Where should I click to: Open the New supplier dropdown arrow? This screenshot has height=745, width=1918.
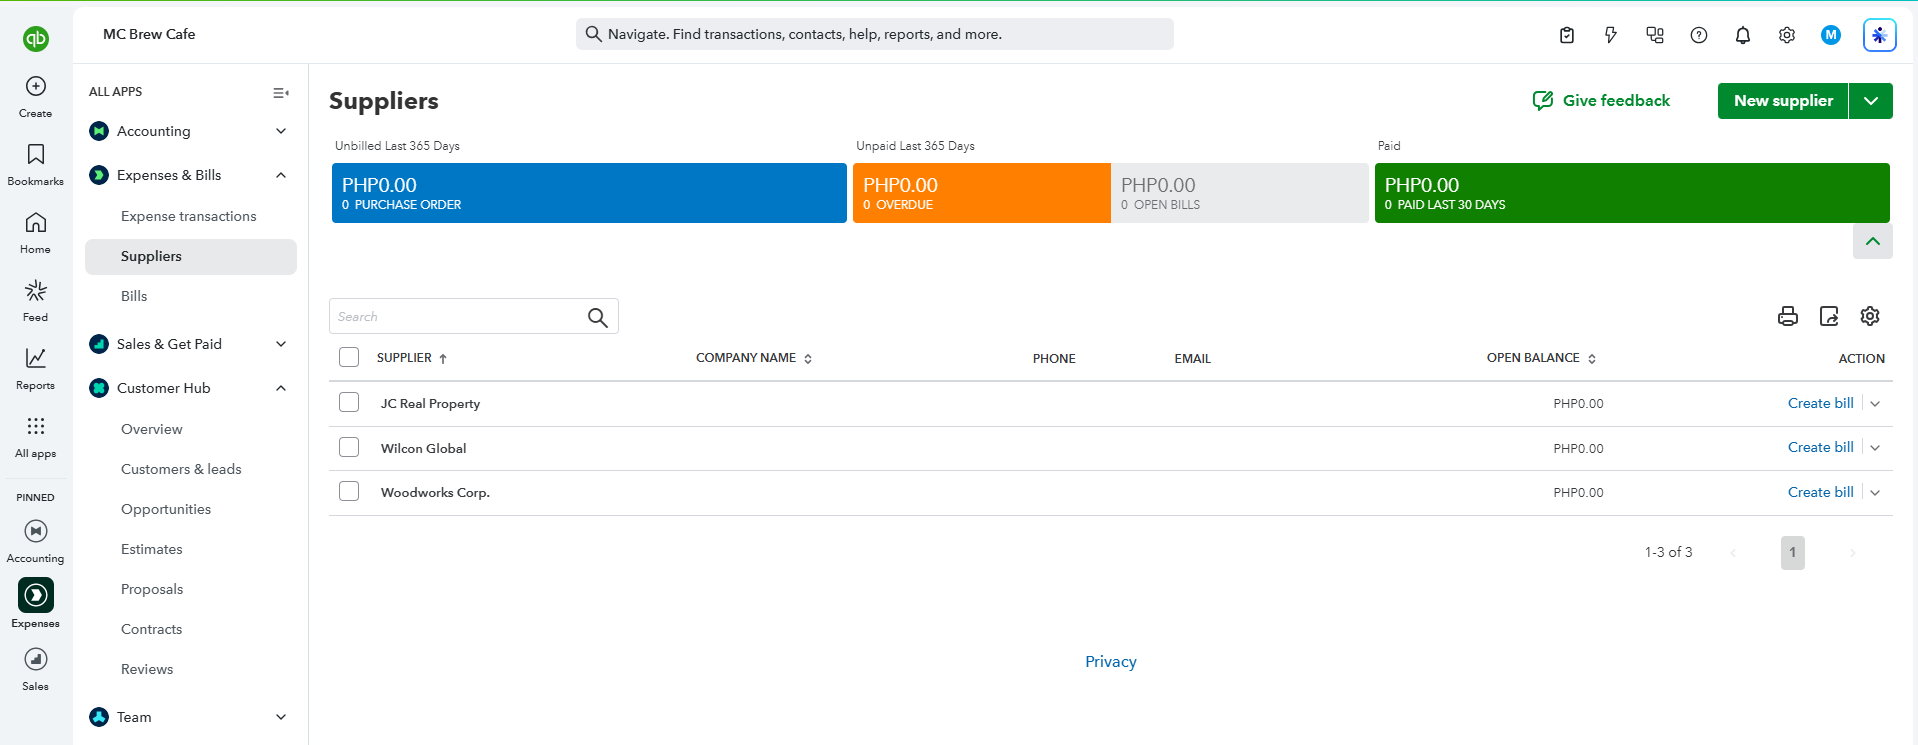click(x=1871, y=101)
